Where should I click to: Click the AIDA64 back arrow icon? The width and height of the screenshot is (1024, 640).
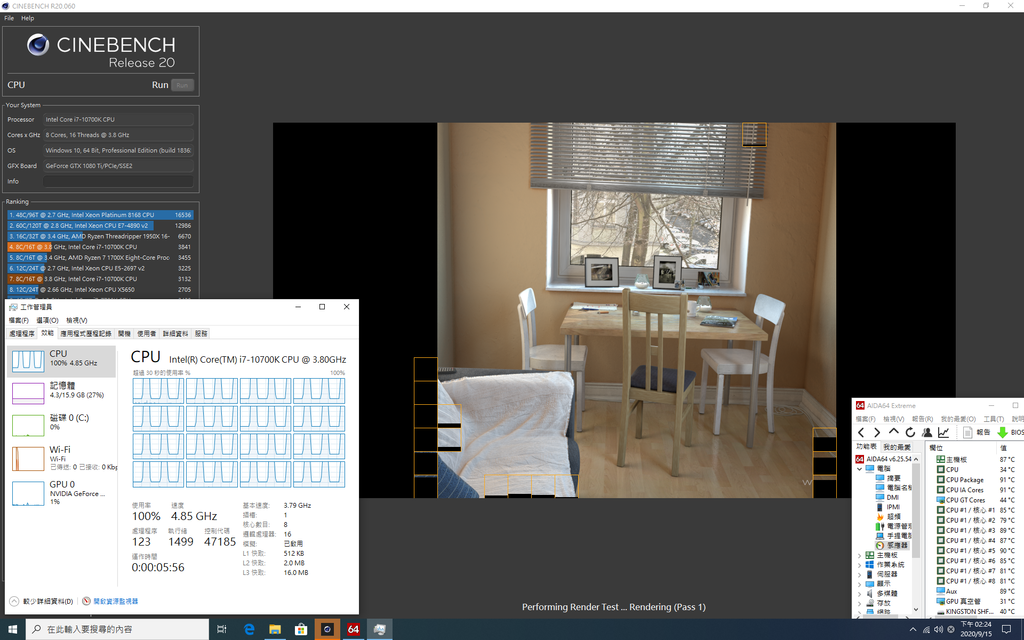tap(861, 432)
